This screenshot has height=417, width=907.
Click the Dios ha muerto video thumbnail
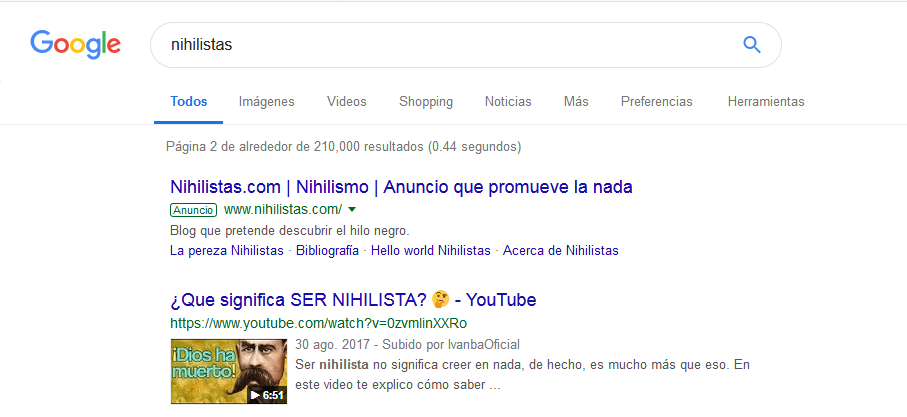tap(228, 371)
